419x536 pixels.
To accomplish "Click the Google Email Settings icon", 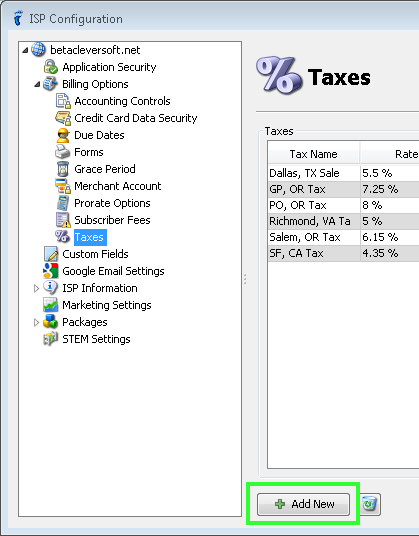I will [51, 271].
